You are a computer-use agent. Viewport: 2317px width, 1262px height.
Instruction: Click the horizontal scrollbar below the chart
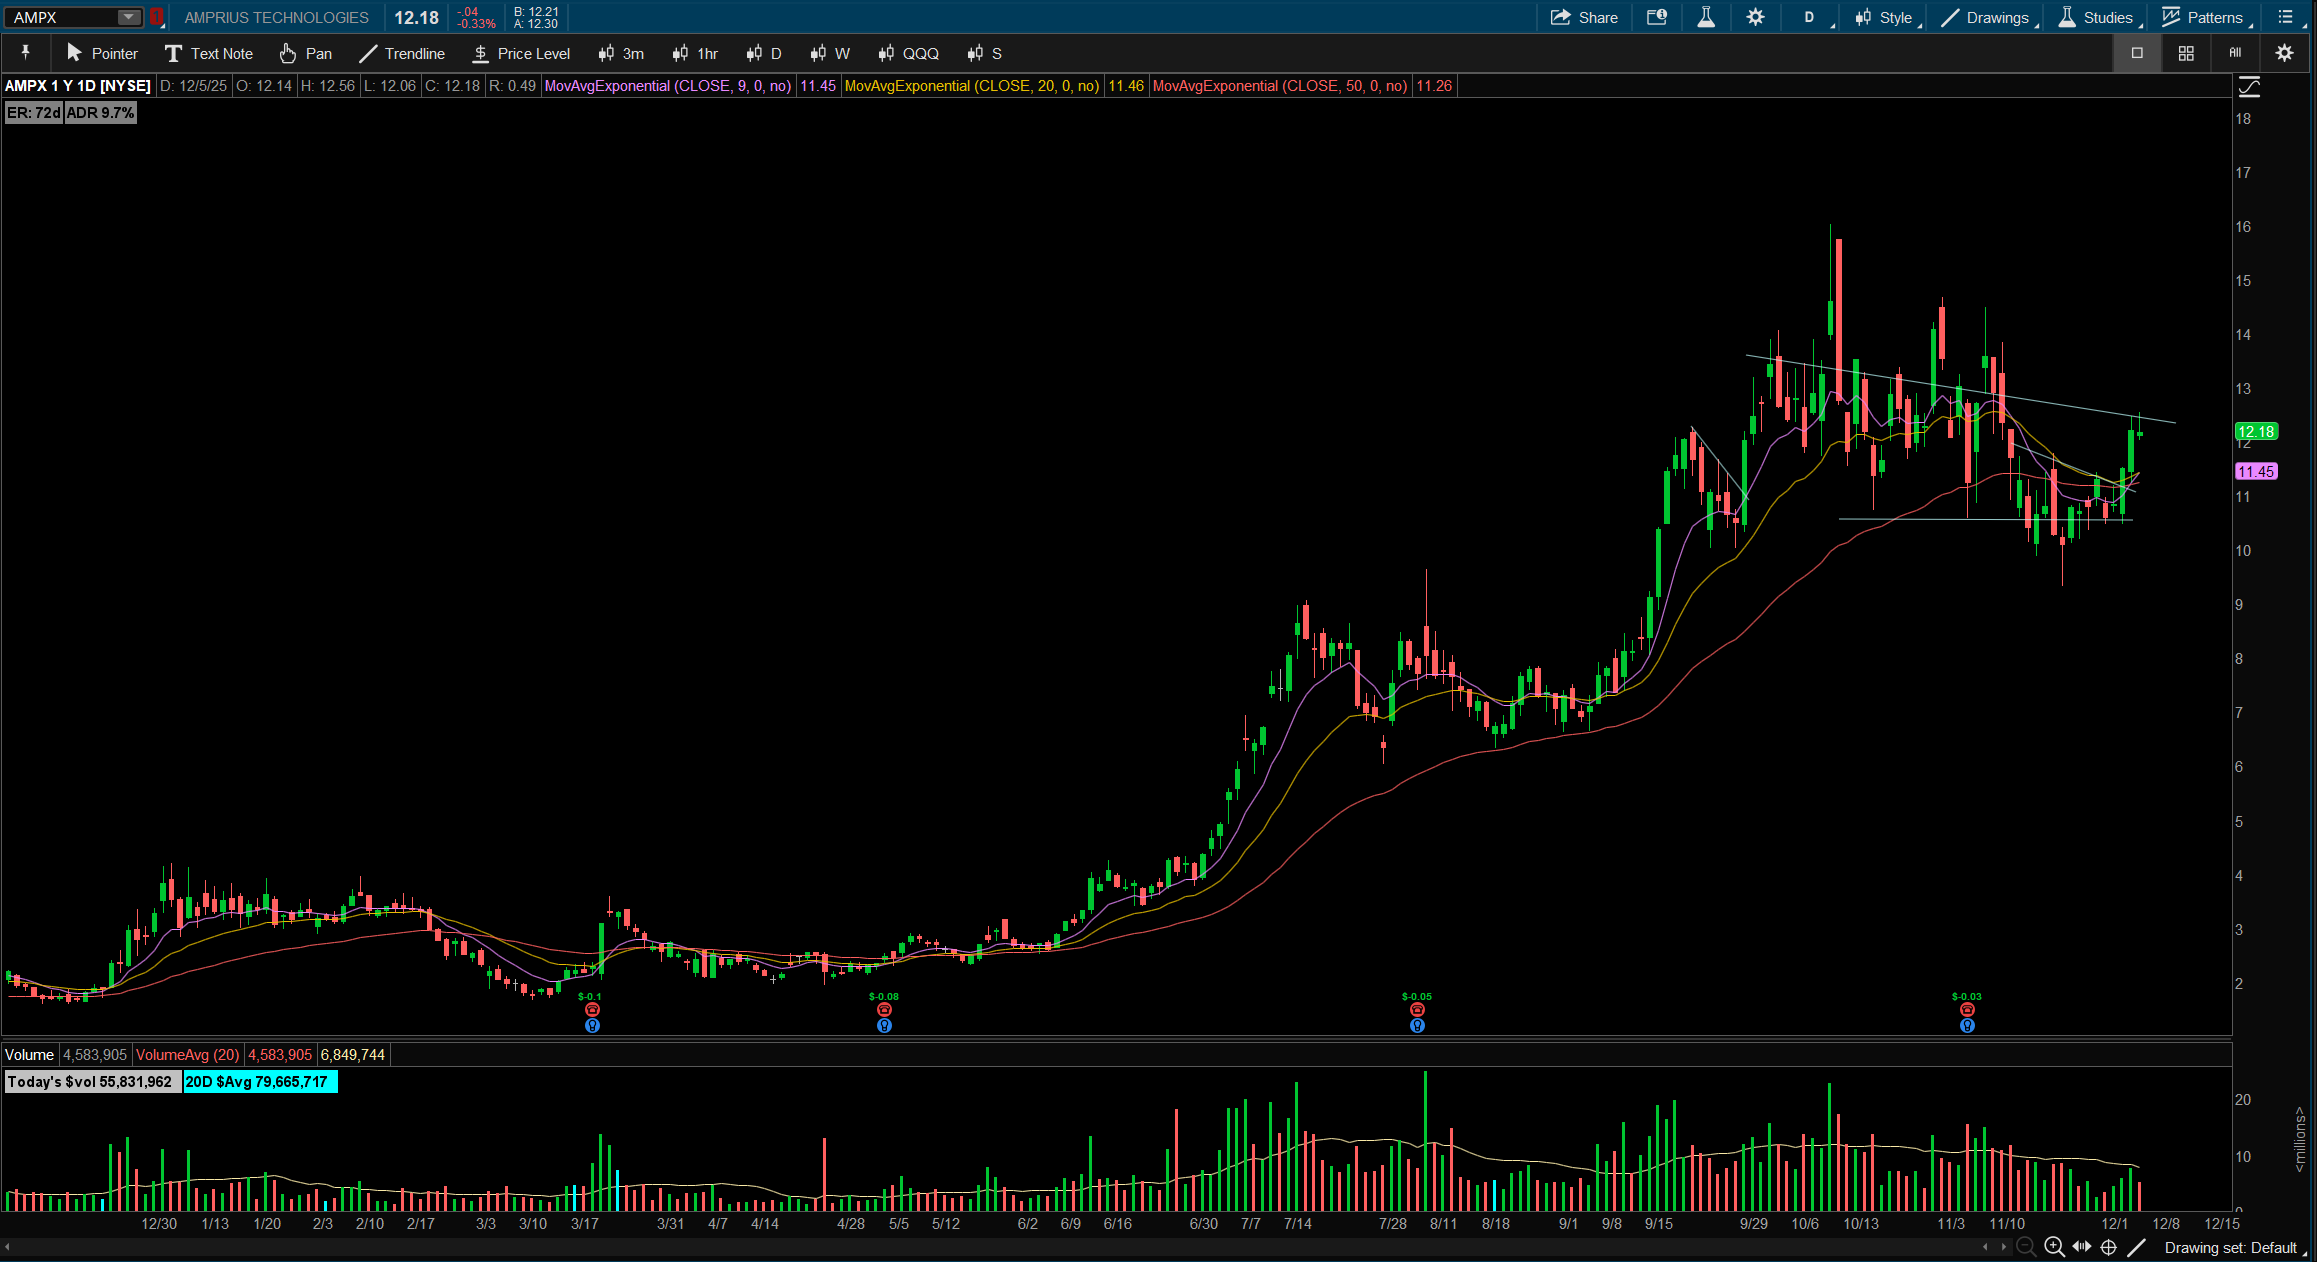pos(1000,1246)
